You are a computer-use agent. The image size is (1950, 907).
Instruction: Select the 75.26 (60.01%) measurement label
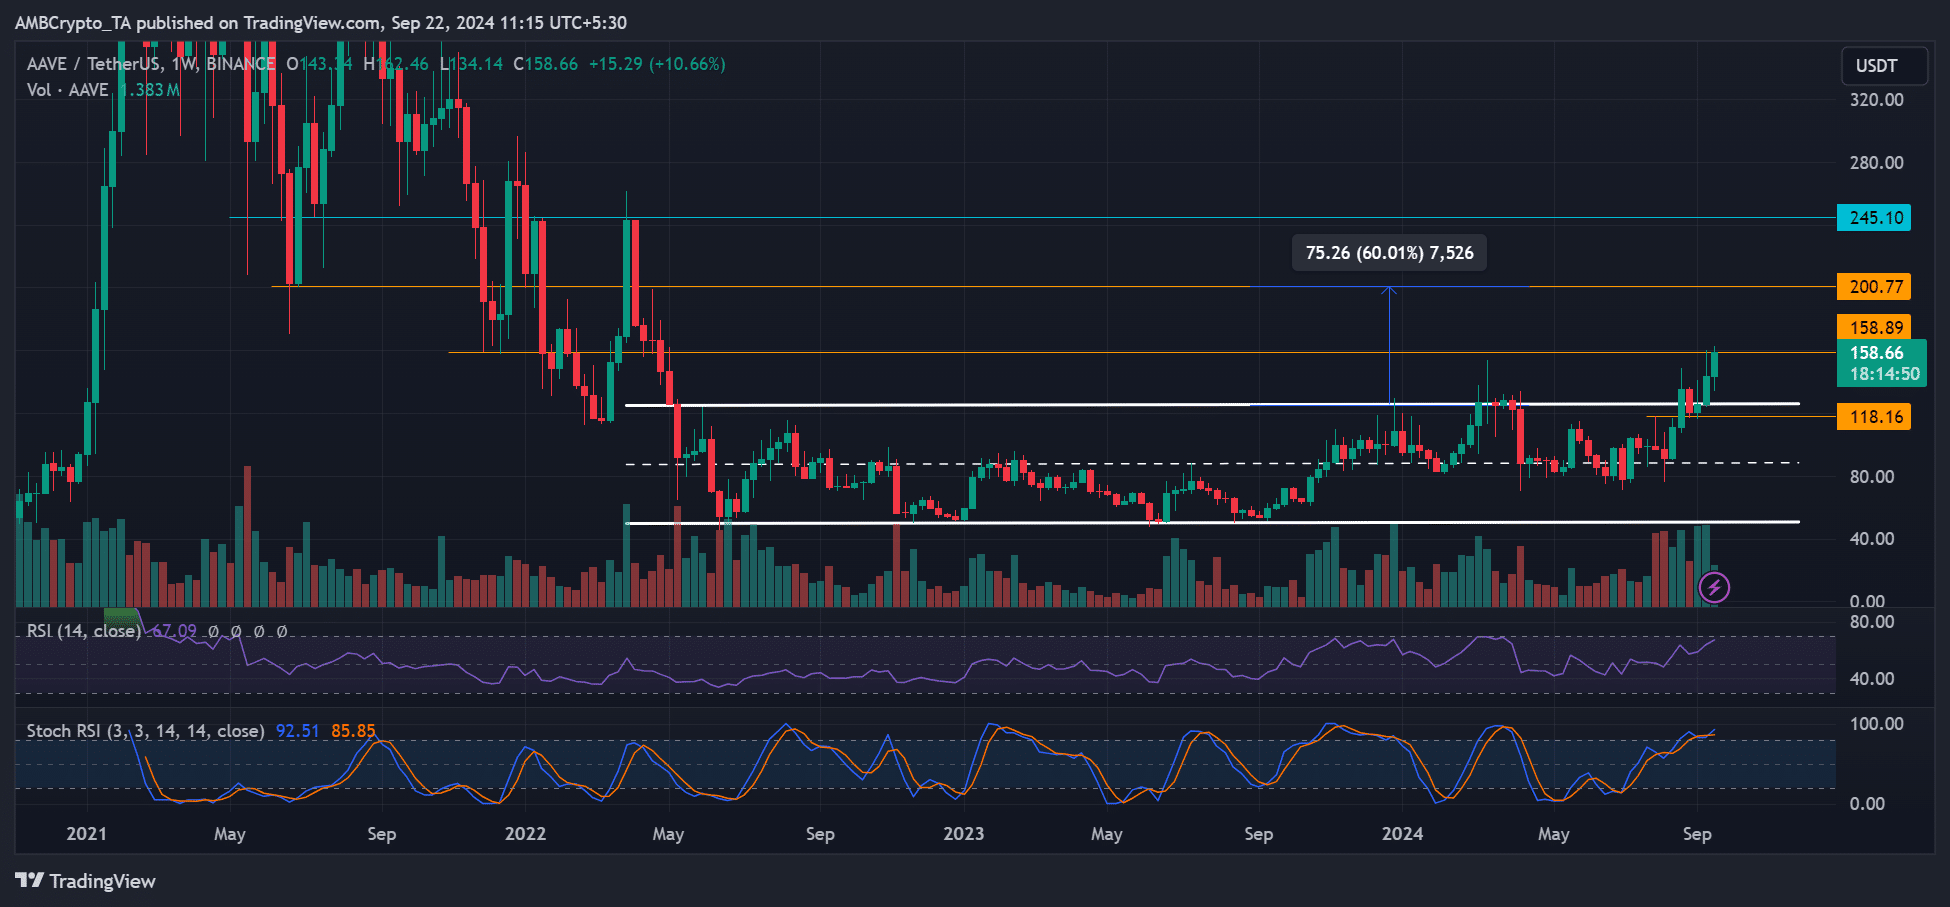1389,253
